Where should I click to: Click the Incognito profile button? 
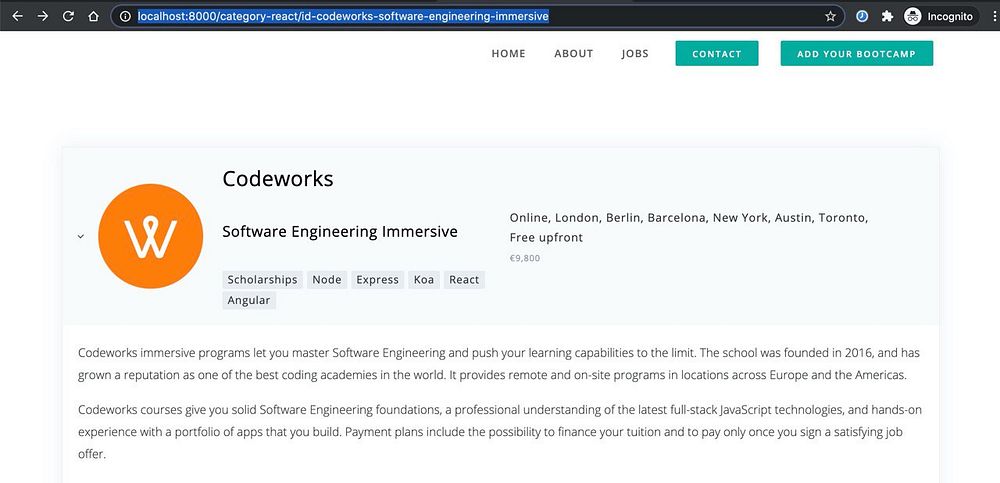940,17
